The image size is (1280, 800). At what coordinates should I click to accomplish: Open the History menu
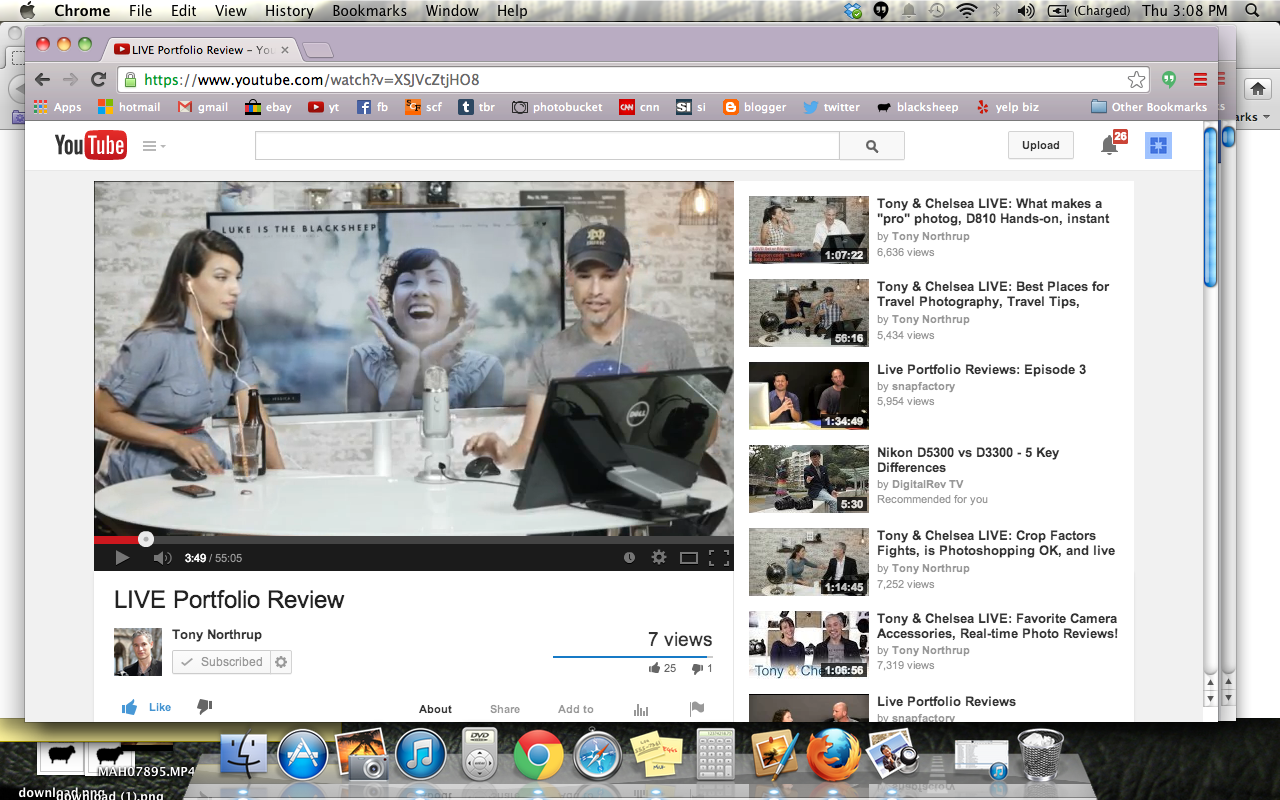click(x=289, y=11)
